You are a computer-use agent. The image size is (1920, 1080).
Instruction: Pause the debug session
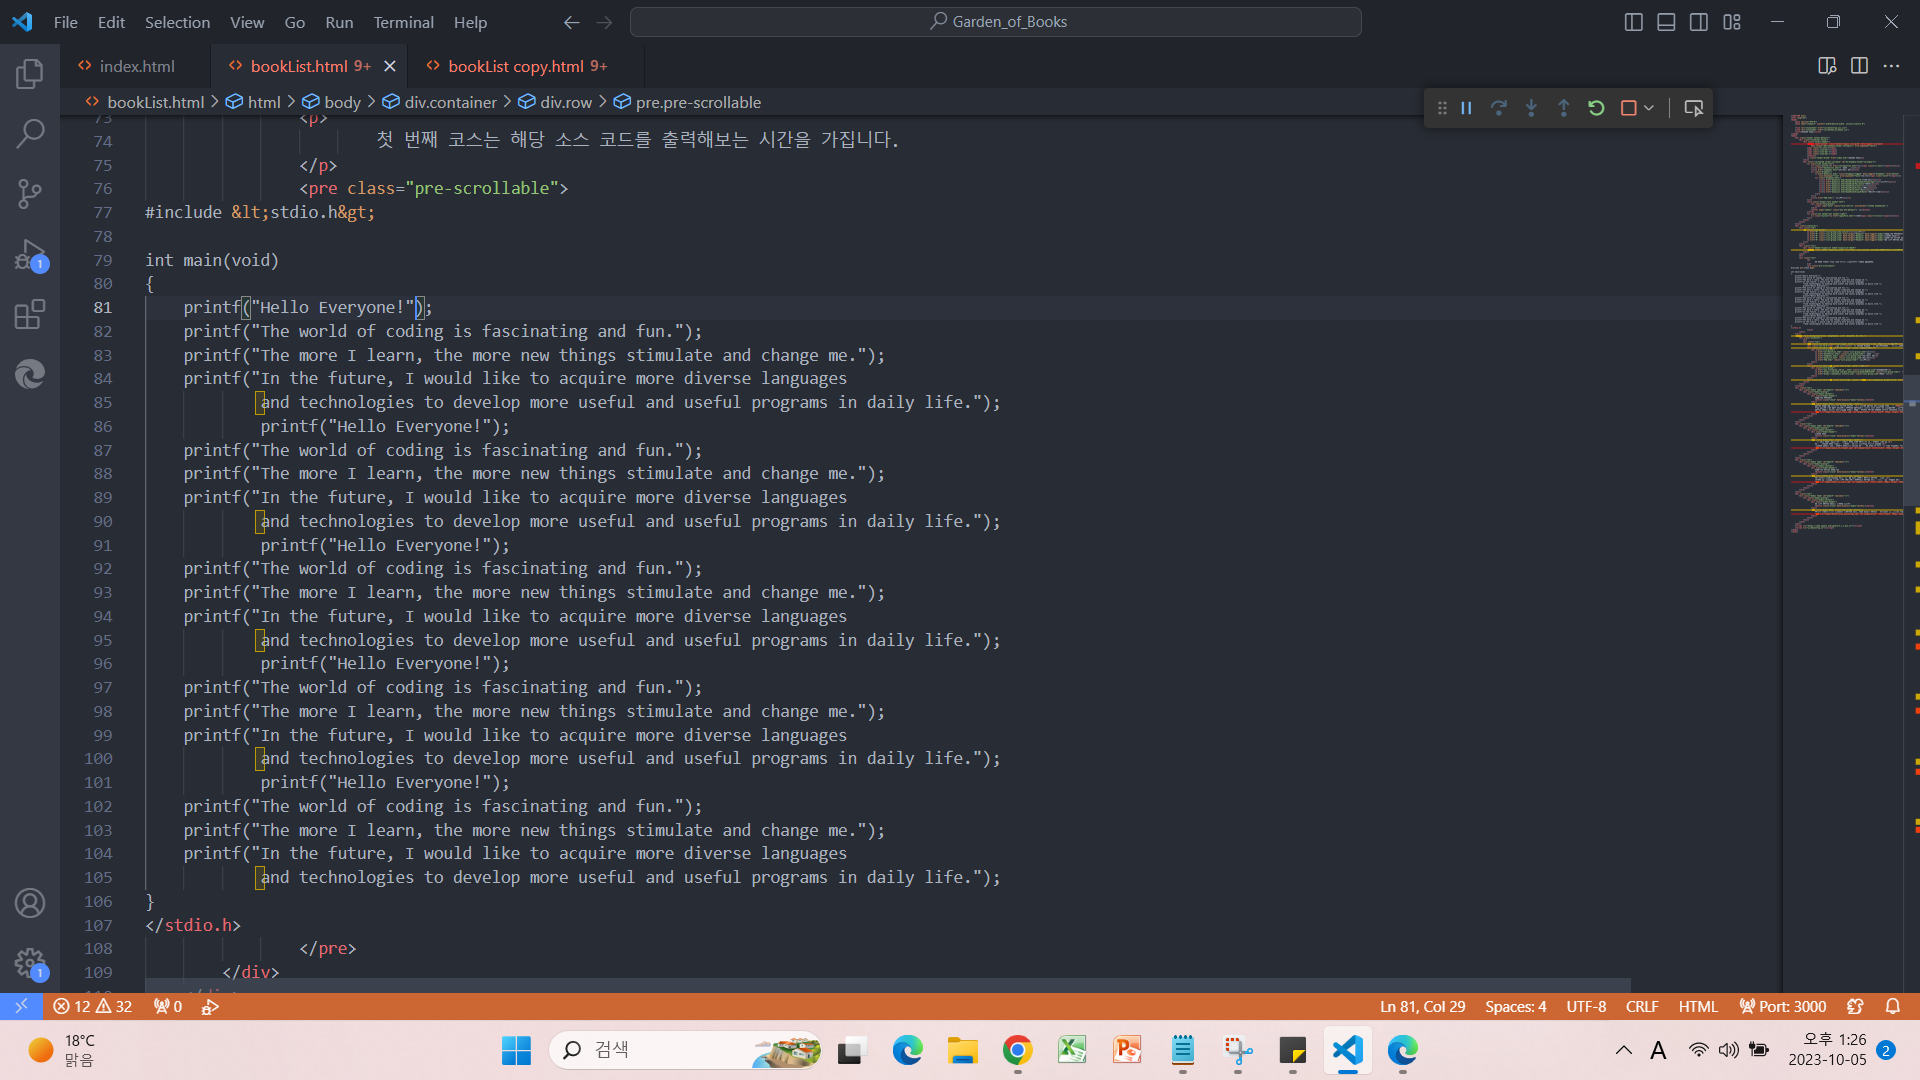tap(1466, 108)
